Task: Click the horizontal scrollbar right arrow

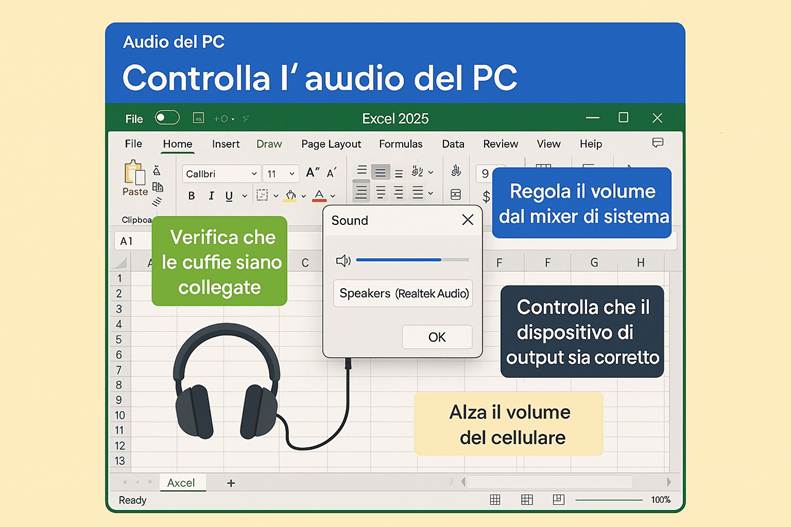Action: pyautogui.click(x=669, y=482)
